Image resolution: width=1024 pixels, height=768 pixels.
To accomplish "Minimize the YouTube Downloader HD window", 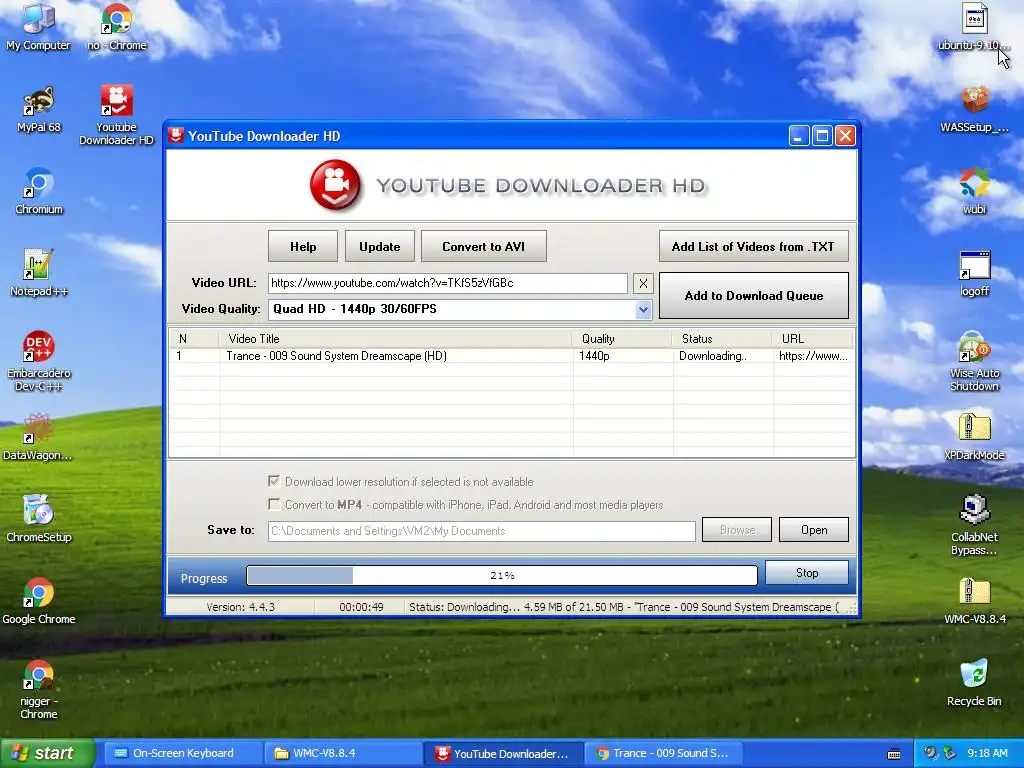I will [799, 136].
